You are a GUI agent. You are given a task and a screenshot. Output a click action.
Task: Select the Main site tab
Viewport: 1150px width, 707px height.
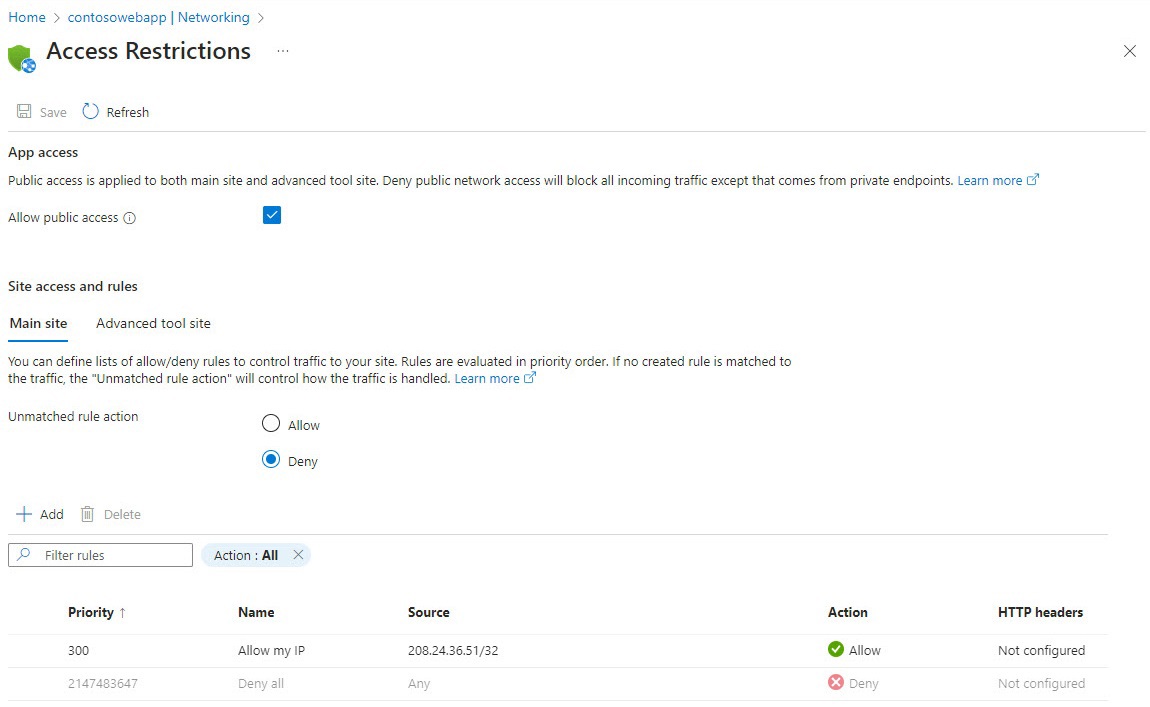37,323
